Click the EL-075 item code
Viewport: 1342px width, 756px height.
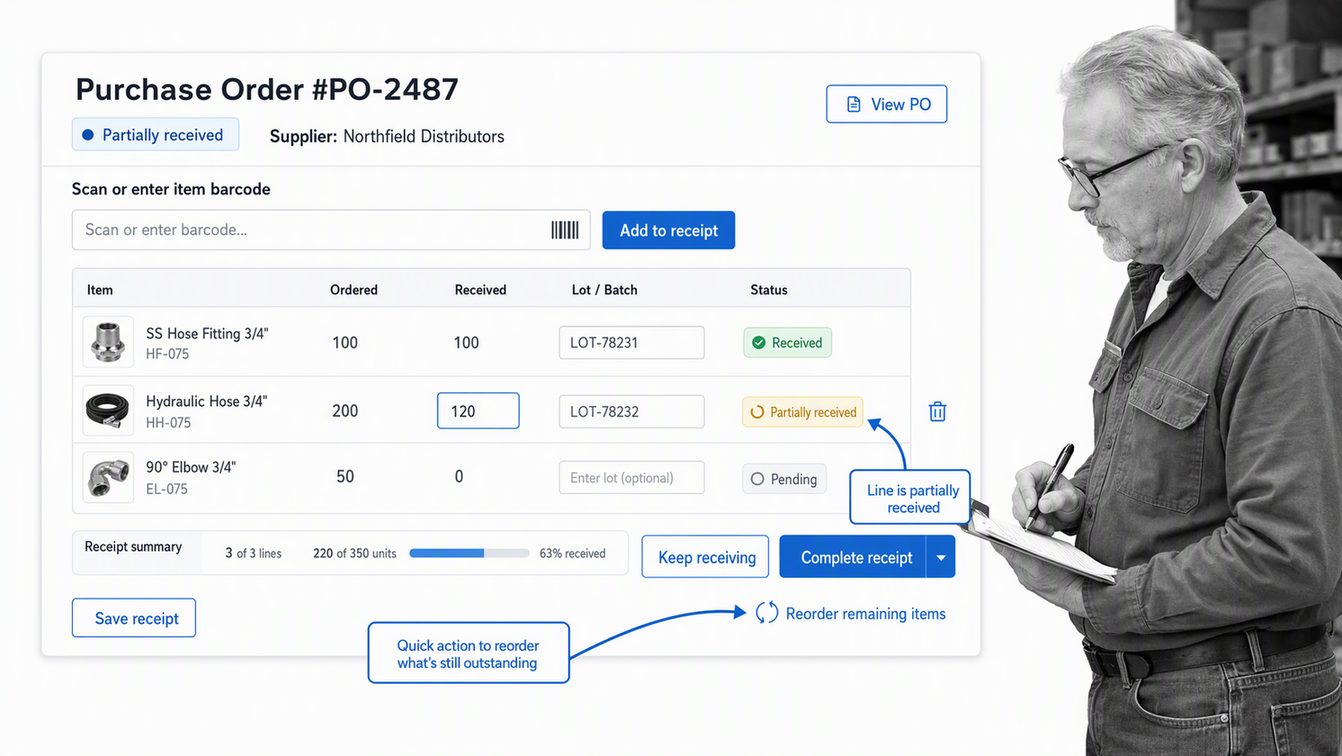coord(166,489)
